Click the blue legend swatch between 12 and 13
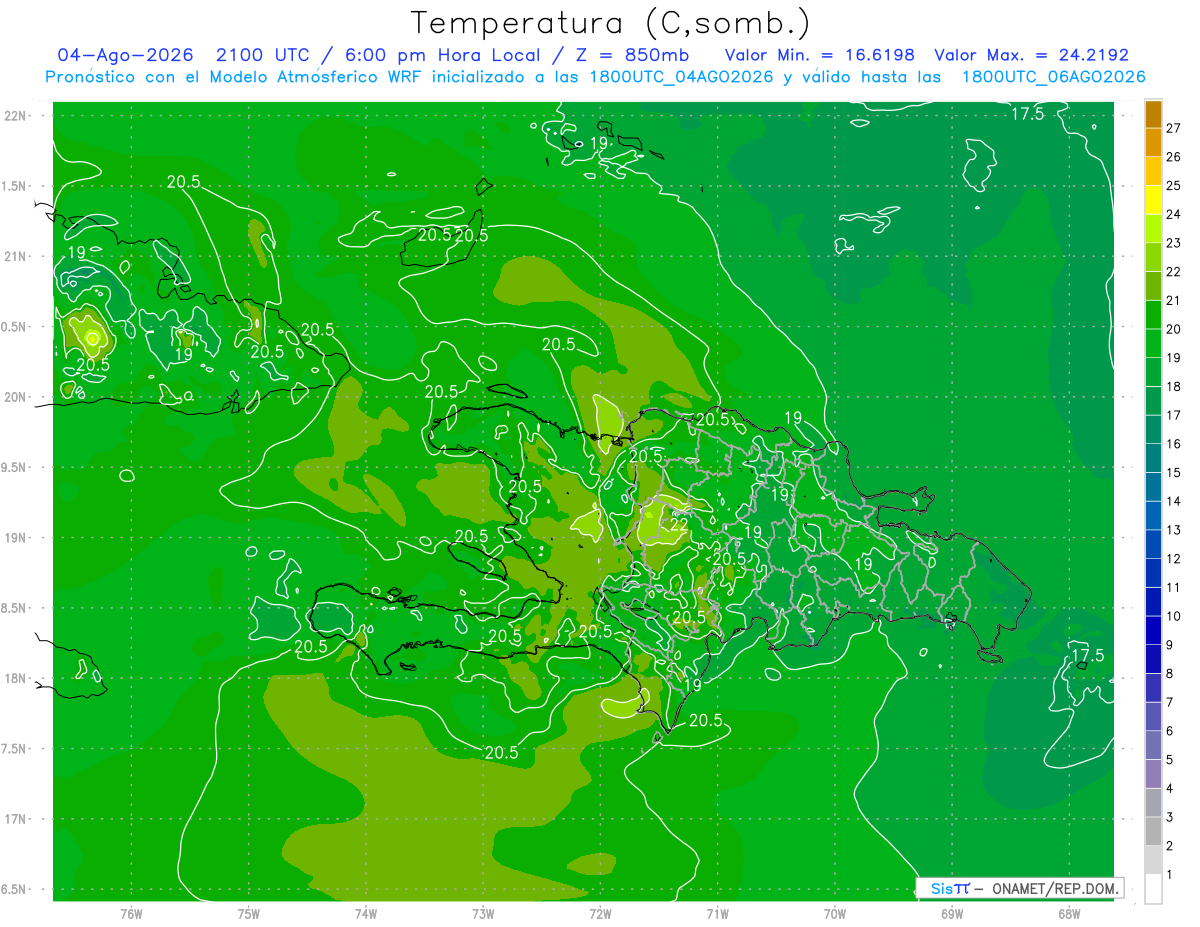Viewport: 1200px width, 927px height. pyautogui.click(x=1154, y=545)
